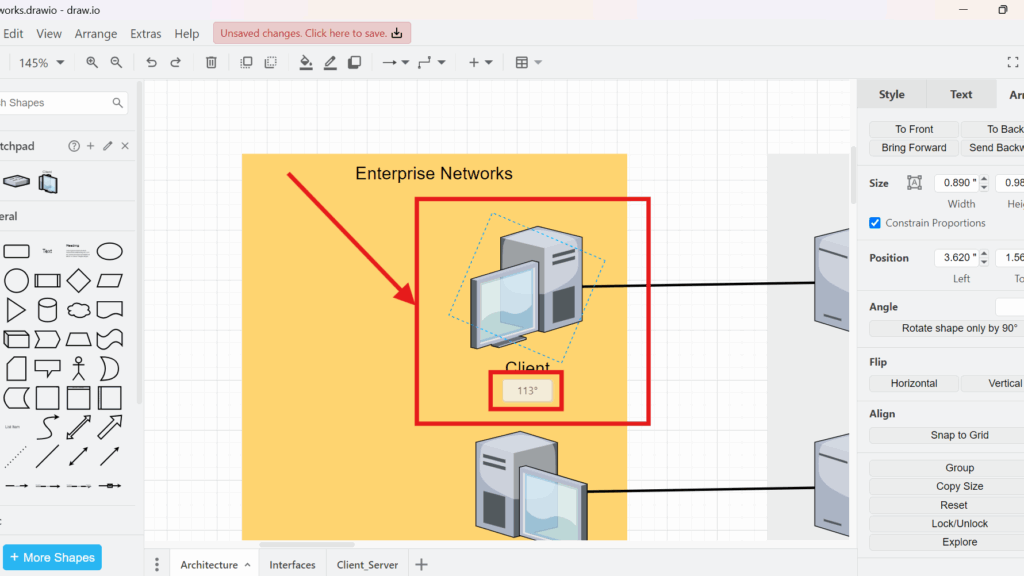The width and height of the screenshot is (1024, 576).
Task: Click the waypoints connector icon
Action: 424,62
